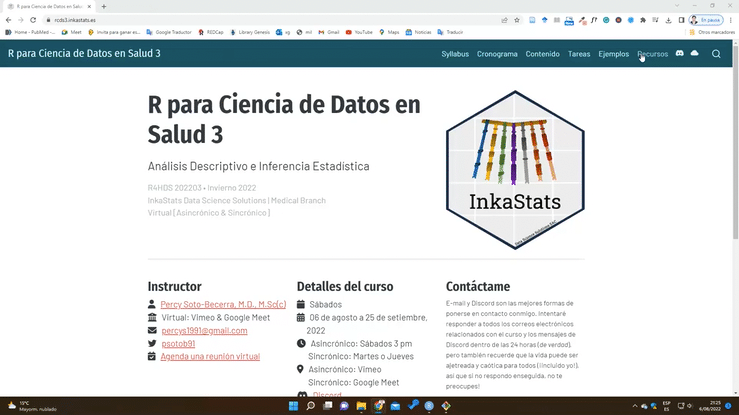739x415 pixels.
Task: Click the percys1991@gmail.com email link
Action: coord(204,330)
